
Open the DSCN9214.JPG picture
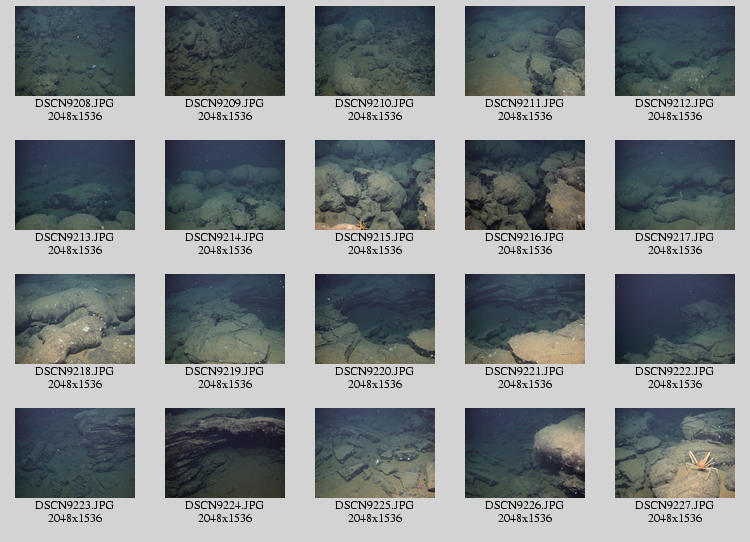coord(225,185)
